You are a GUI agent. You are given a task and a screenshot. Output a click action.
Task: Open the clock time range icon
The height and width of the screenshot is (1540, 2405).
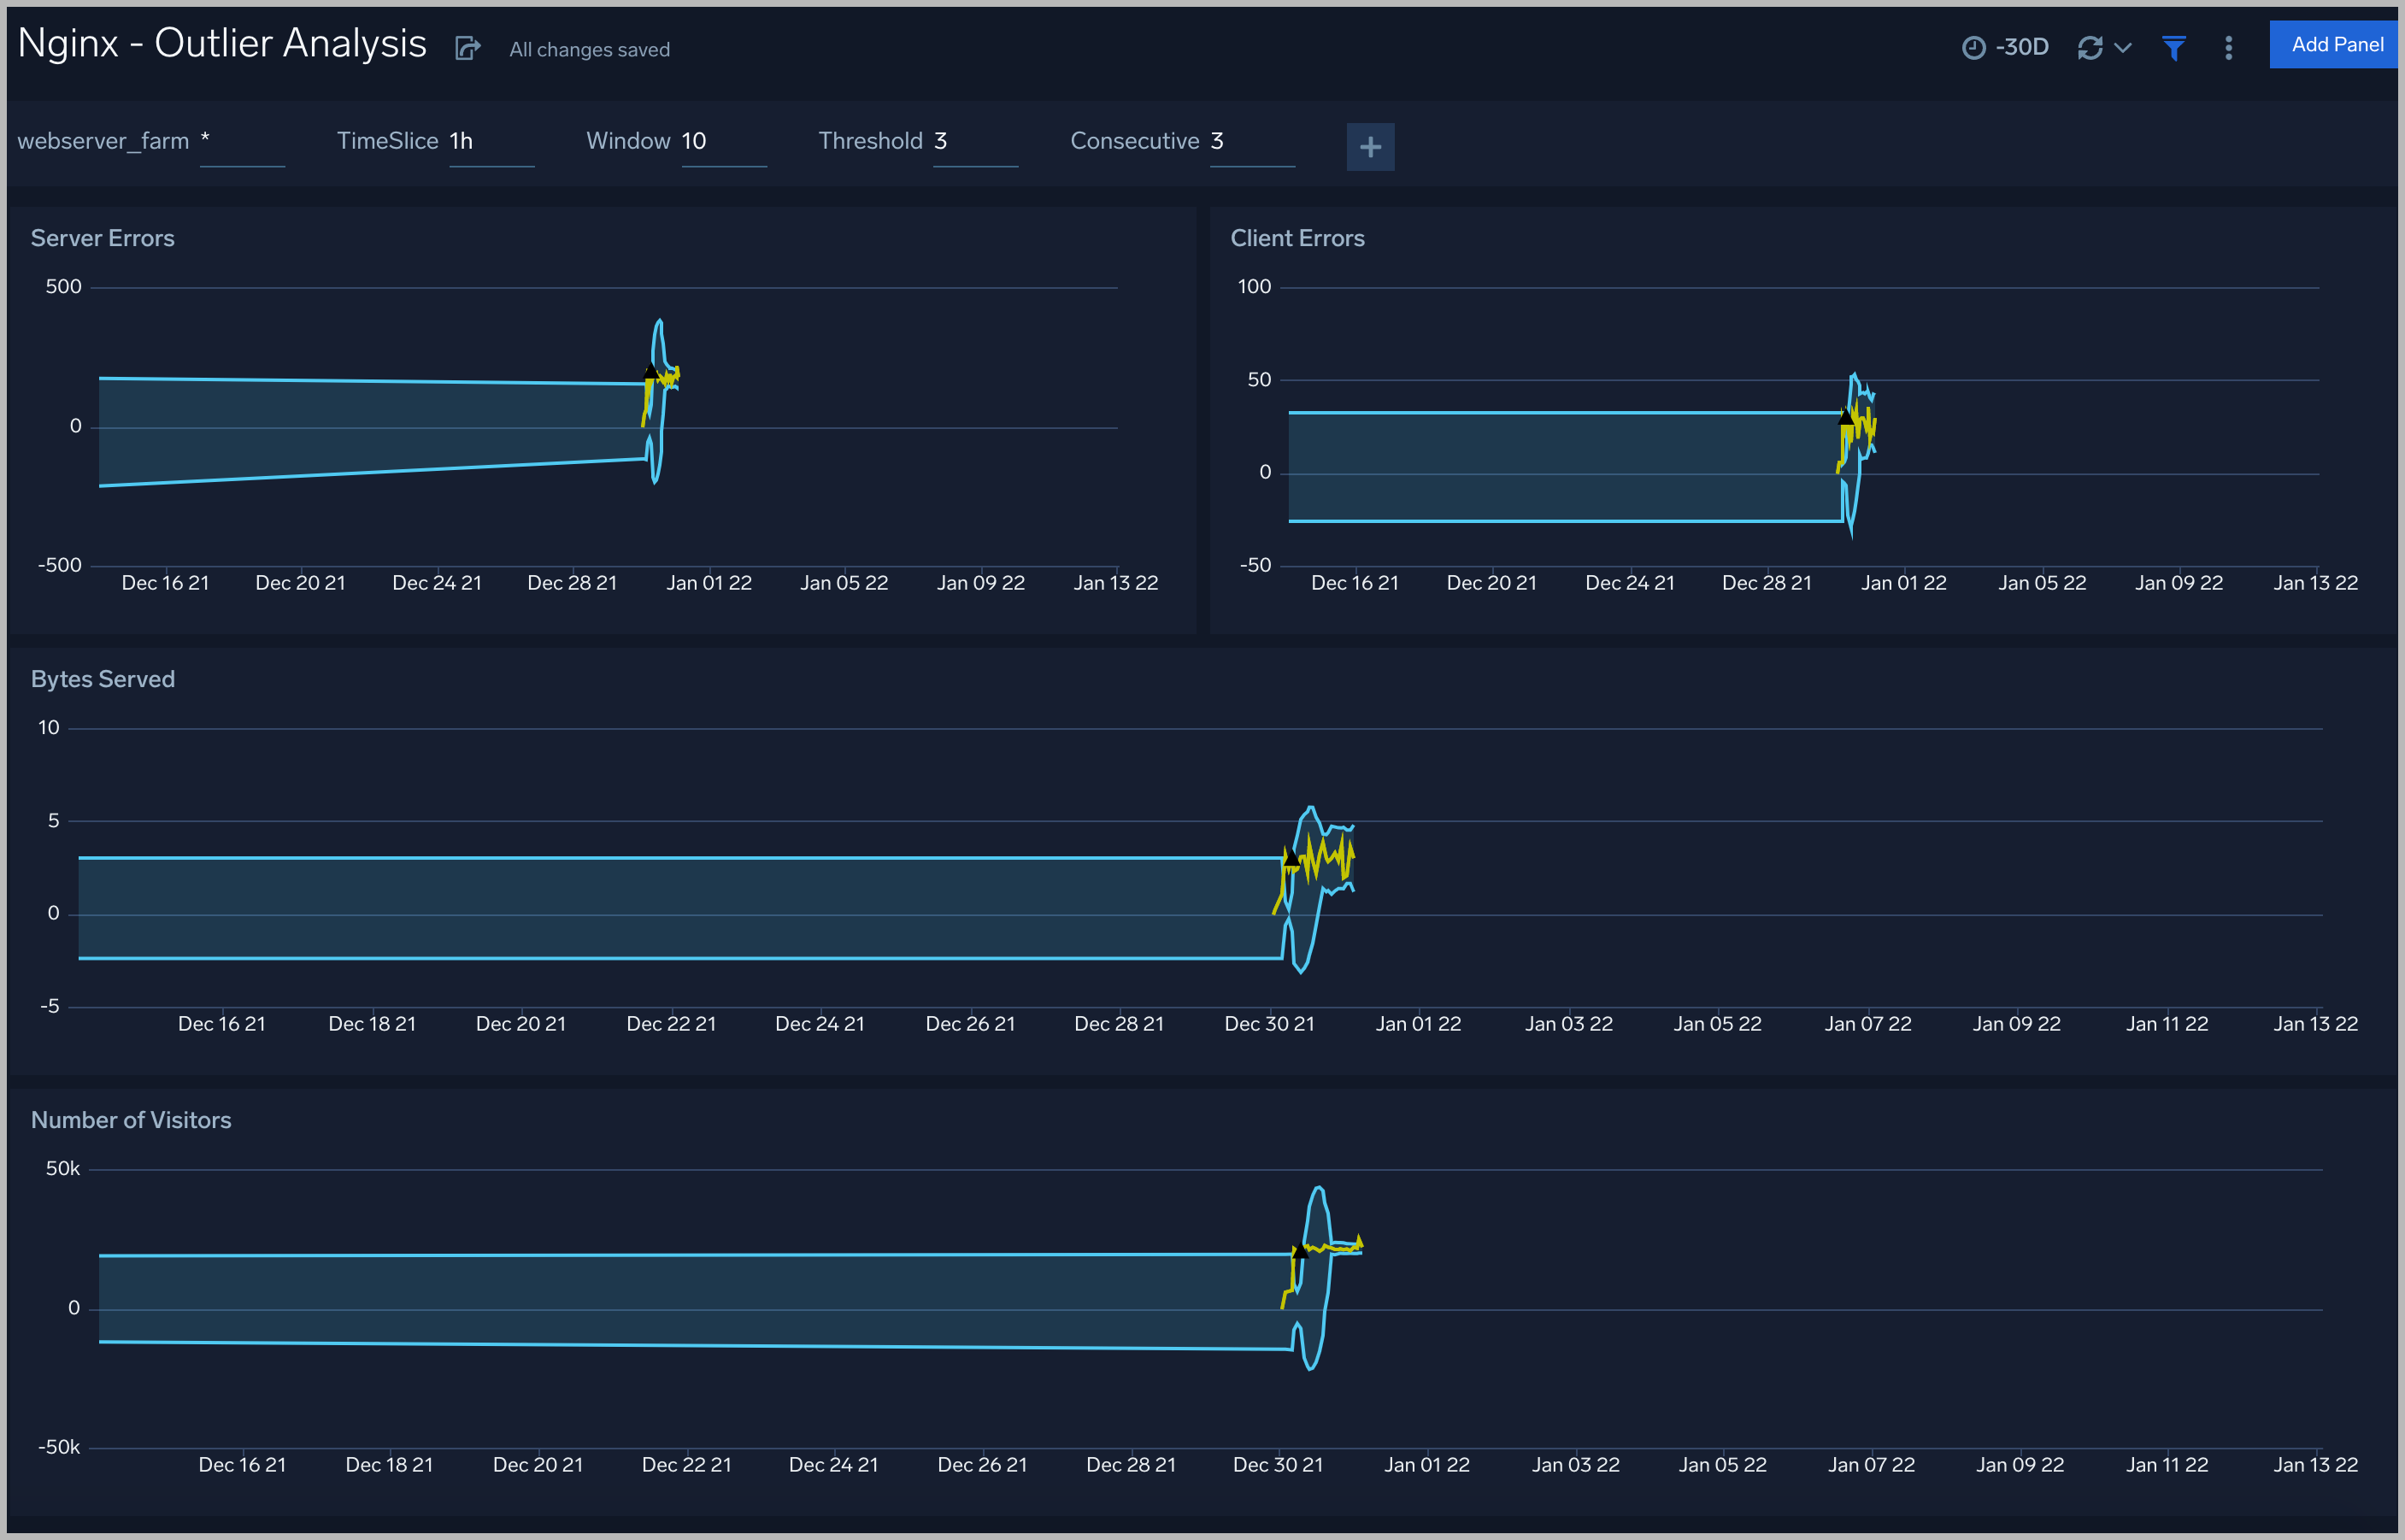1973,47
